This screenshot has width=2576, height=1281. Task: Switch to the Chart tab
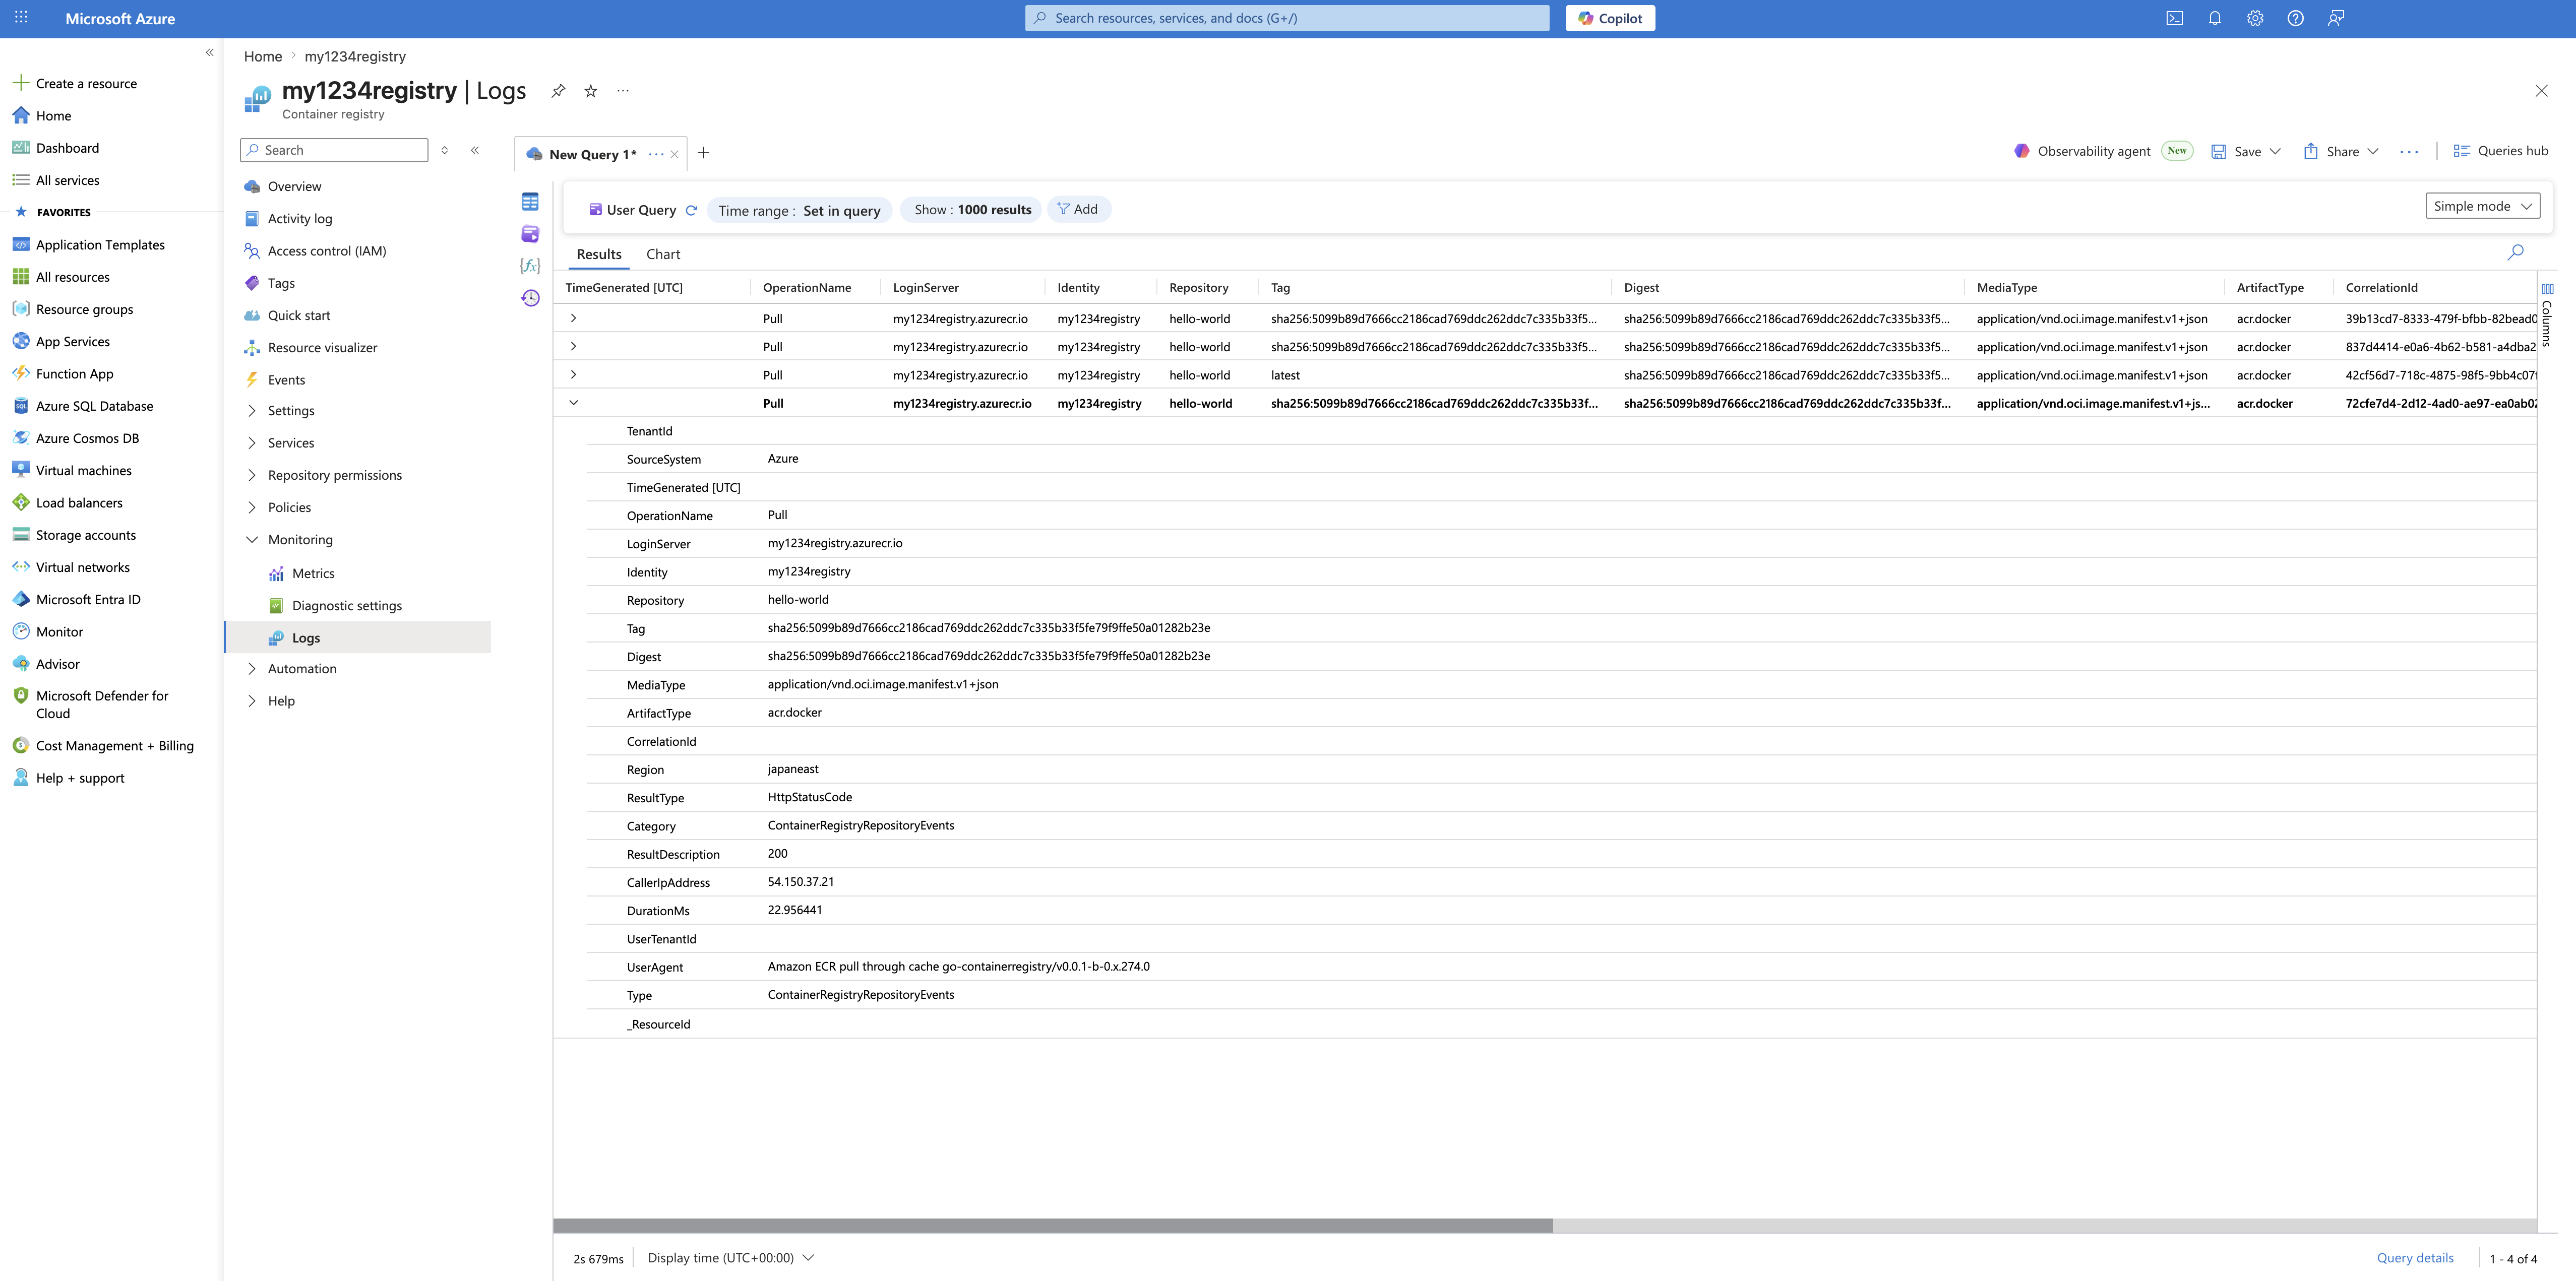click(662, 254)
